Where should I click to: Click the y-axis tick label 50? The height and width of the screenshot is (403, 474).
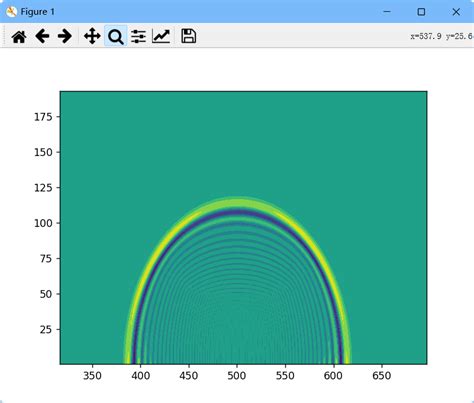[46, 294]
